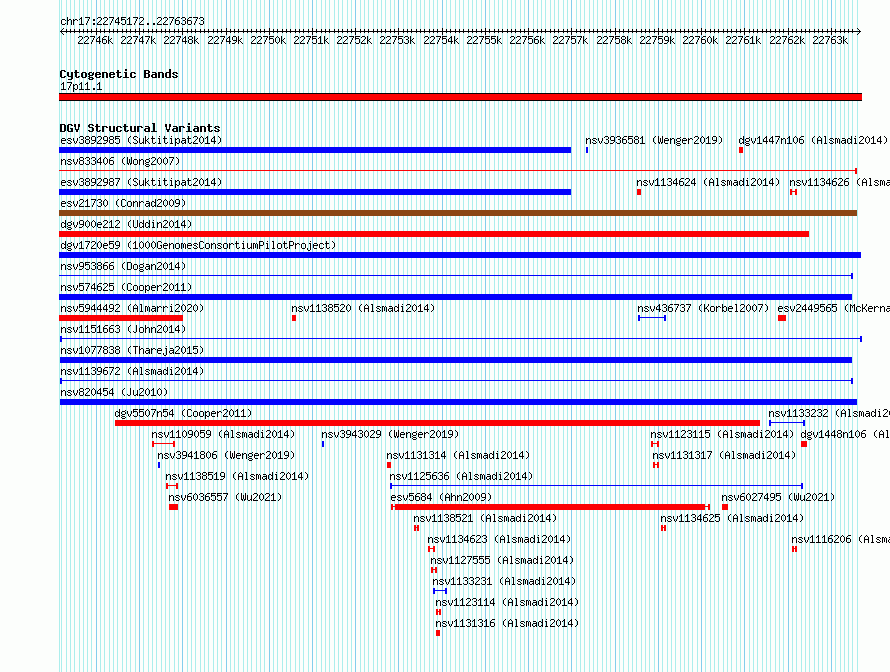890x672 pixels.
Task: Click the nsv1131316 (Alsmadi2014) label
Action: 507,623
